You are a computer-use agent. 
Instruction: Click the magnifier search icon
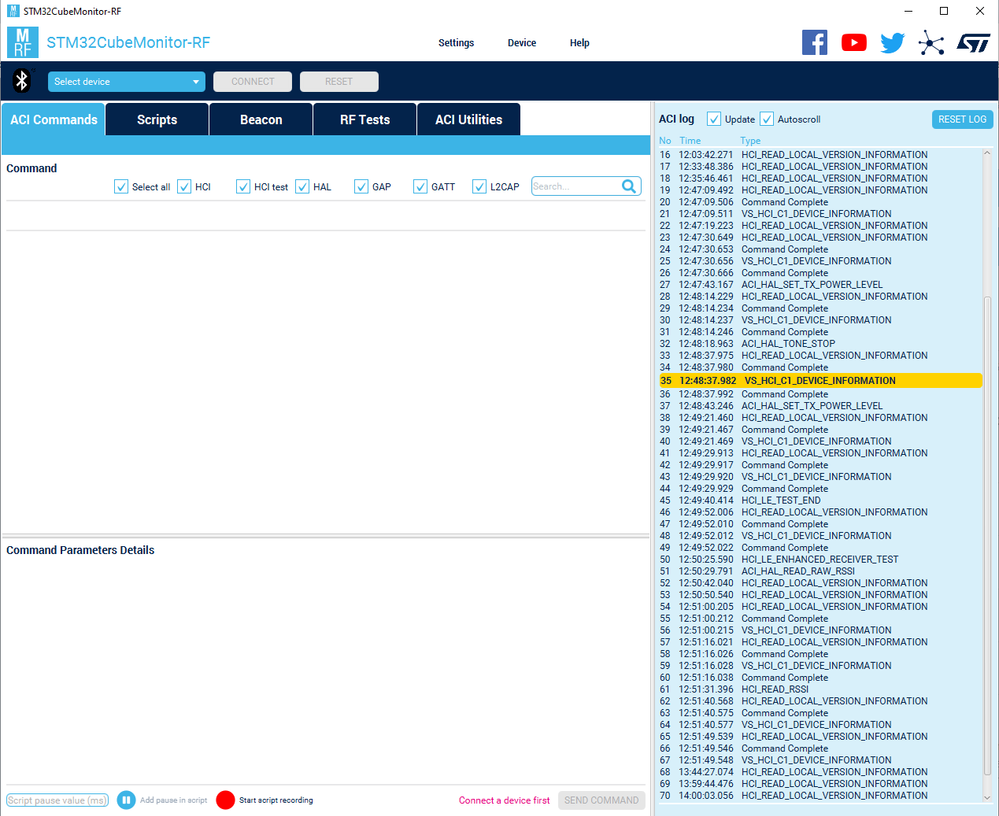(629, 186)
